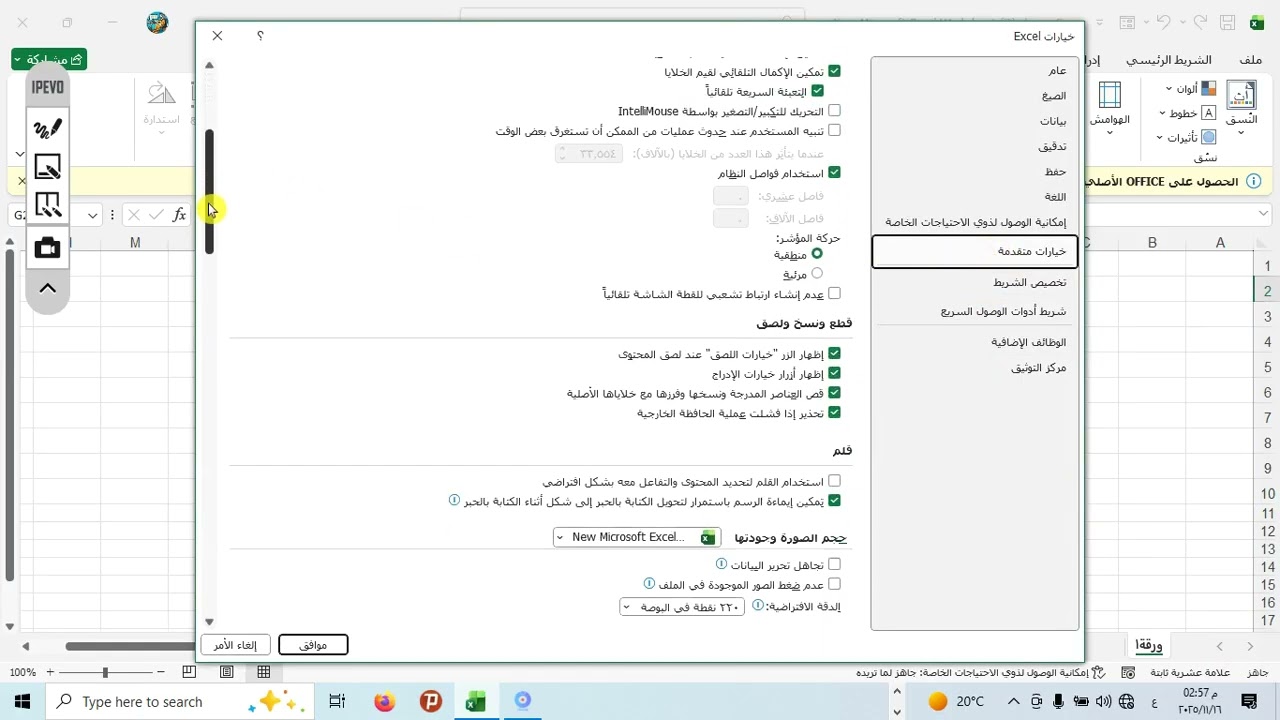Toggle show Insert Options buttons checkbox
The height and width of the screenshot is (720, 1280).
[x=834, y=374]
